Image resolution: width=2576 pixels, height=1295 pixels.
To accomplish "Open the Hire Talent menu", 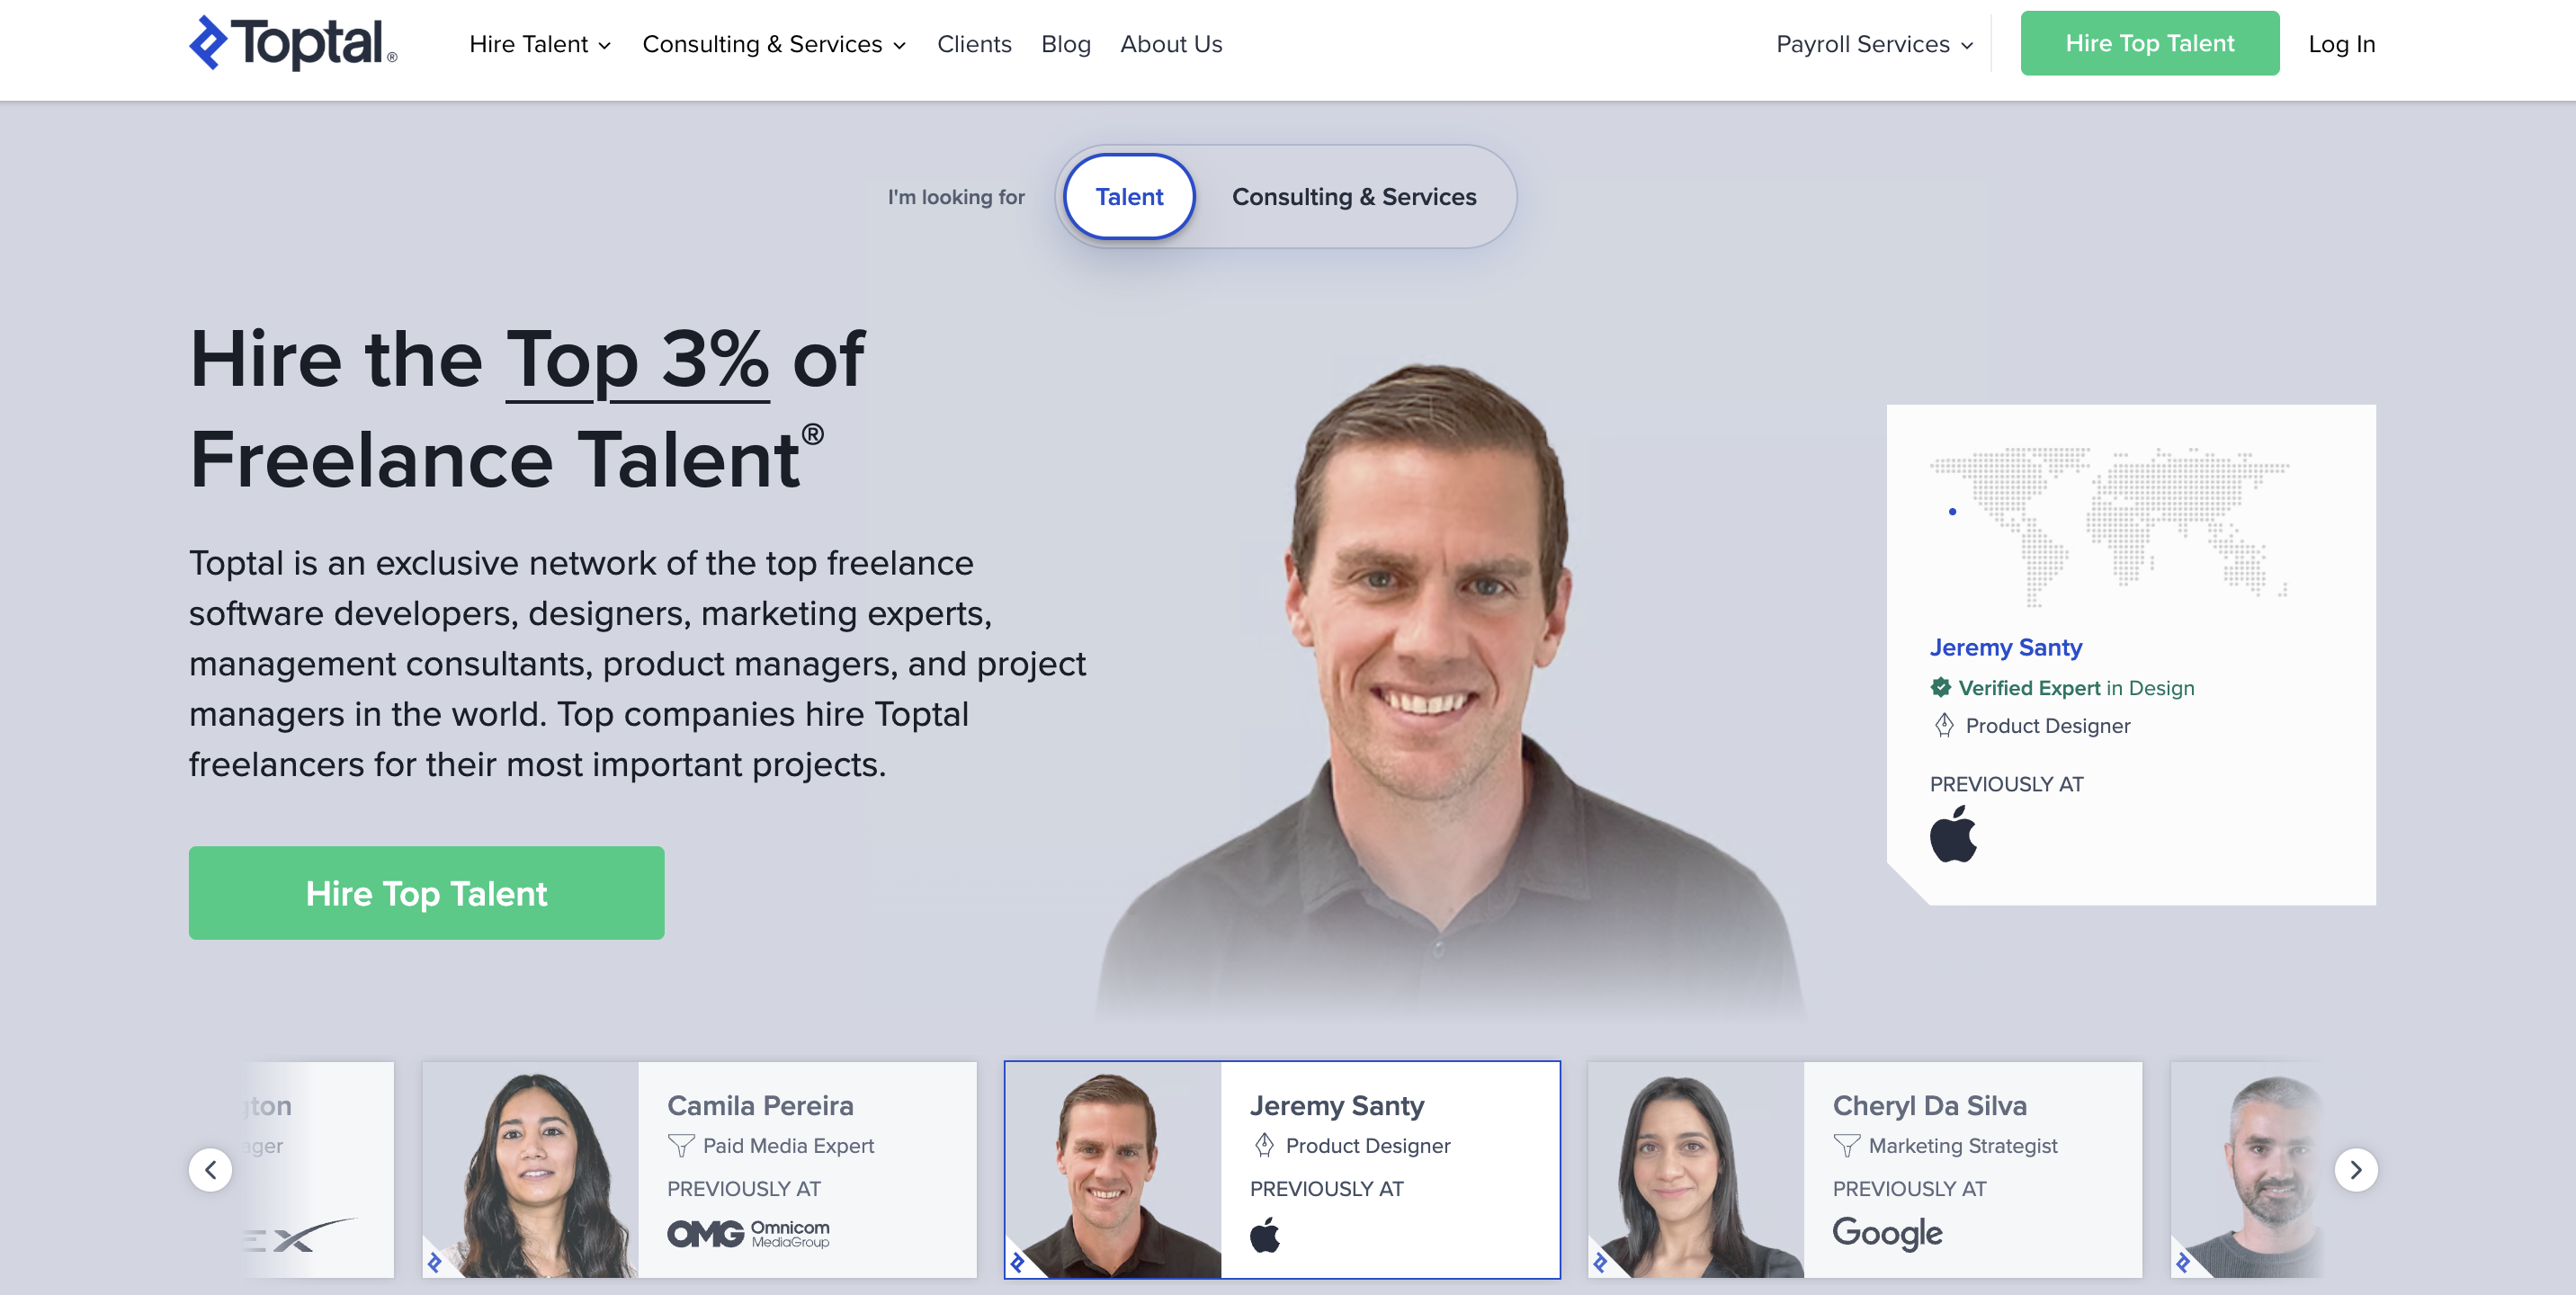I will 540,44.
